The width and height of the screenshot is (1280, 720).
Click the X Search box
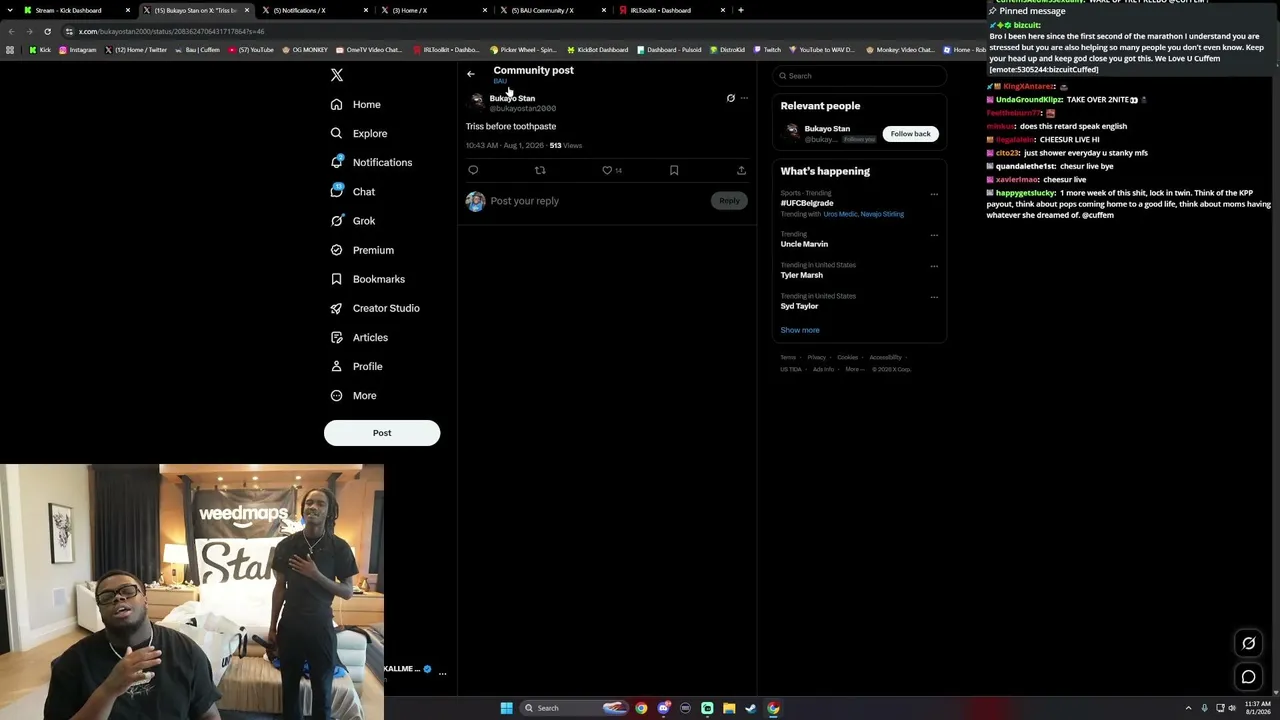(859, 76)
